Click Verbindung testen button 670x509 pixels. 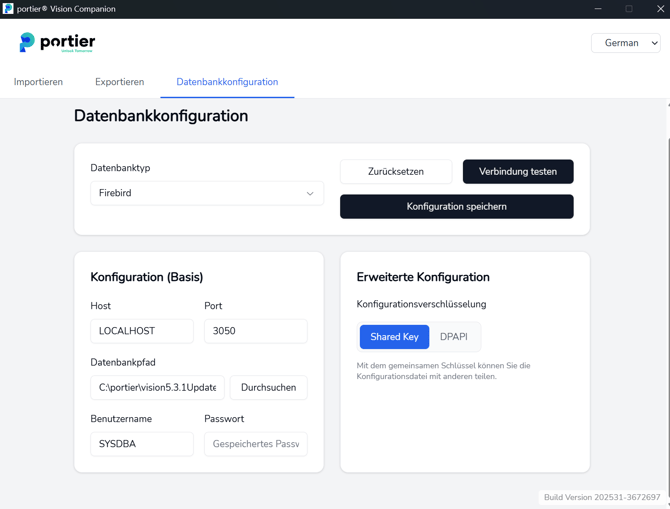point(517,172)
